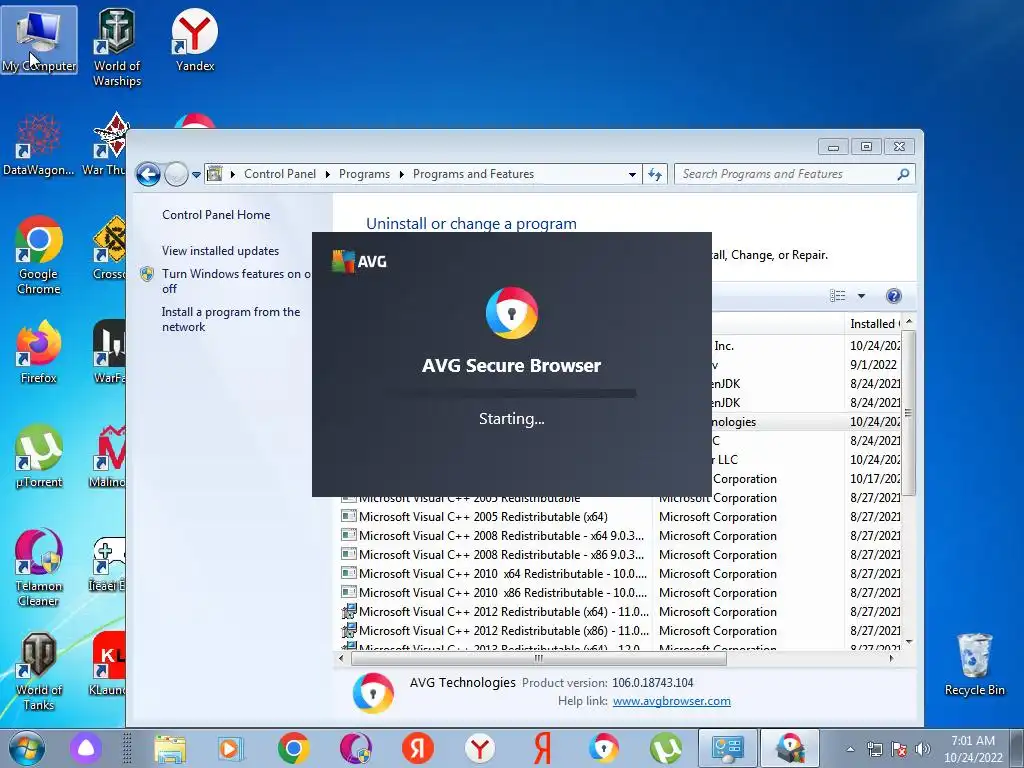Click Control Panel breadcrumb
Screen dimensions: 1024x768
pyautogui.click(x=280, y=174)
